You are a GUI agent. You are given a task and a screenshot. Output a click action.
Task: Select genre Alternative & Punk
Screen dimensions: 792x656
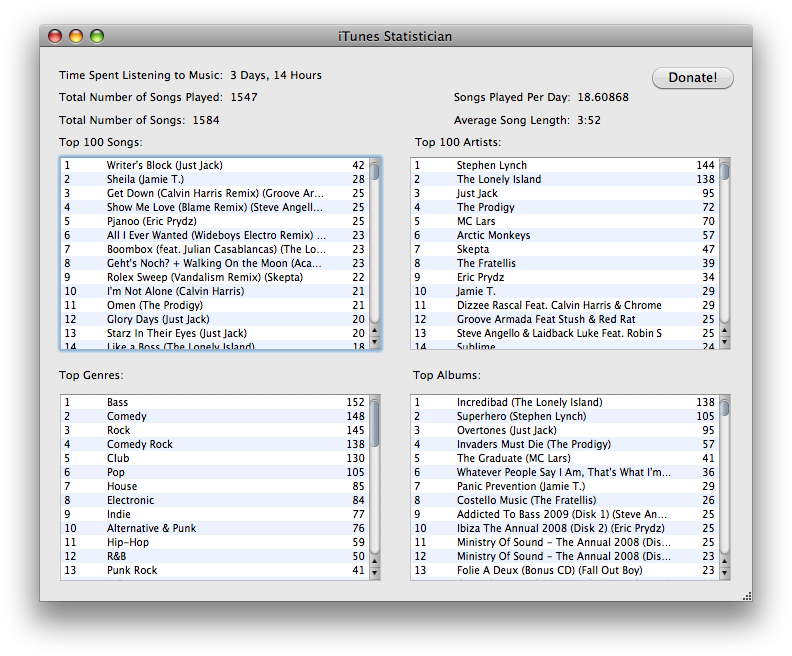click(x=215, y=529)
